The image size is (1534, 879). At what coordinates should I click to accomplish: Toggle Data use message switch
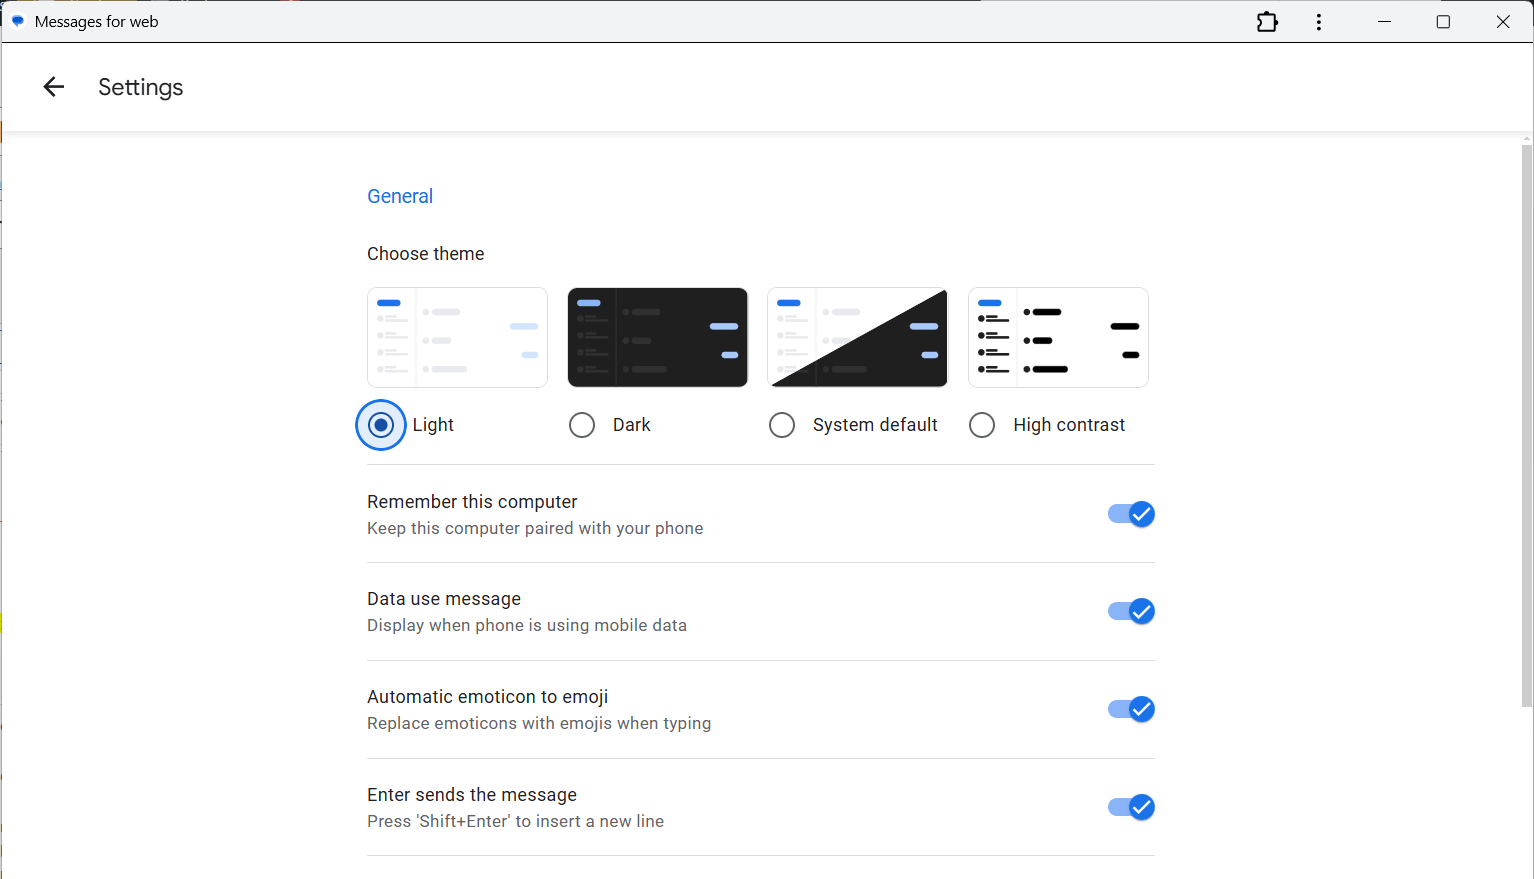(x=1131, y=611)
